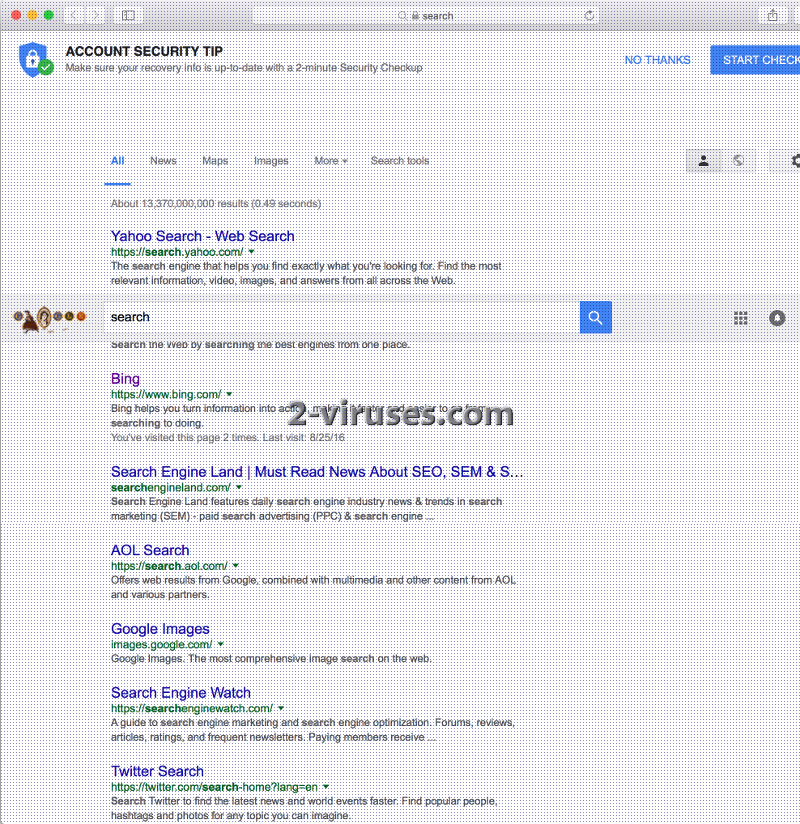
Task: Expand arrow beside searchenginewatch.com URL
Action: (281, 708)
